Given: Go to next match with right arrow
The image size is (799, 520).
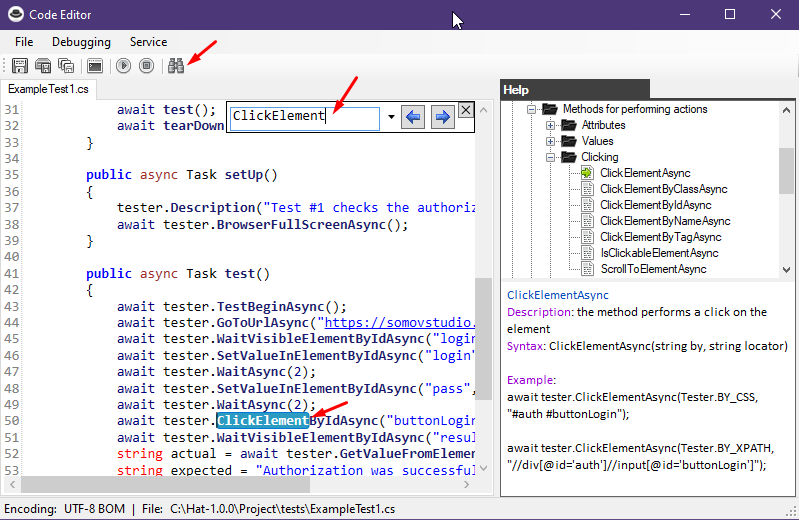Looking at the screenshot, I should click(442, 117).
